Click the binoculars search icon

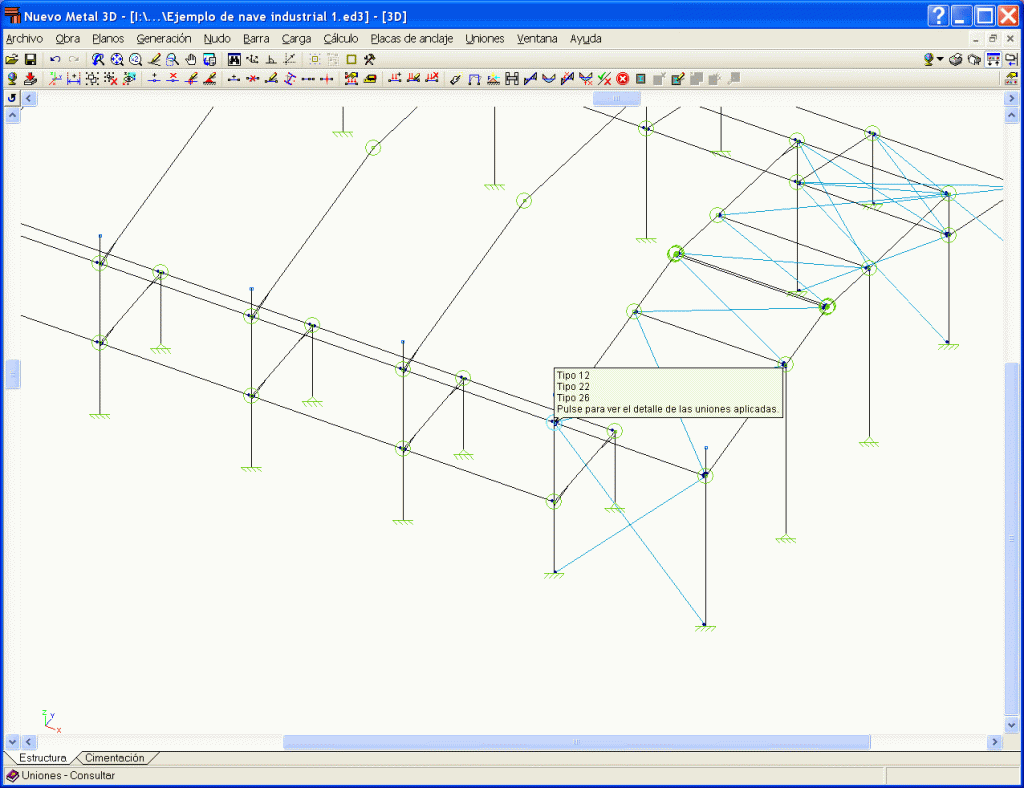(234, 60)
